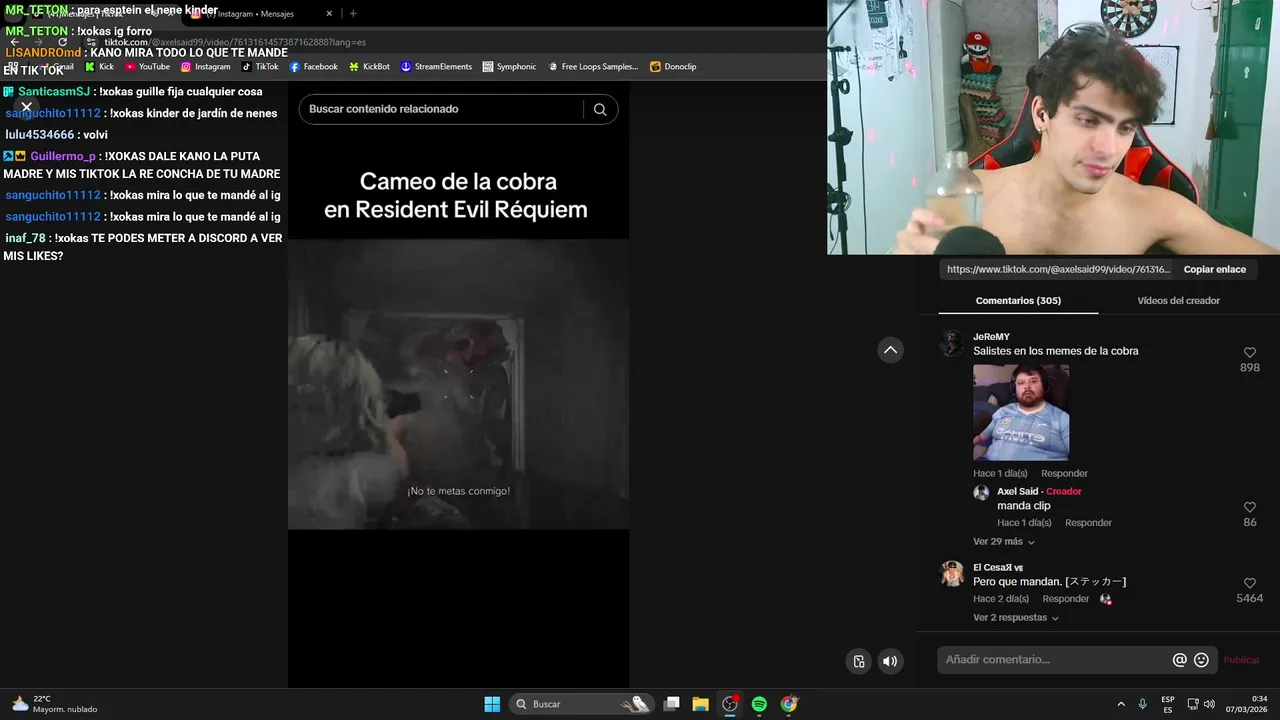
Task: Open the YouTube bookmark
Action: (147, 67)
